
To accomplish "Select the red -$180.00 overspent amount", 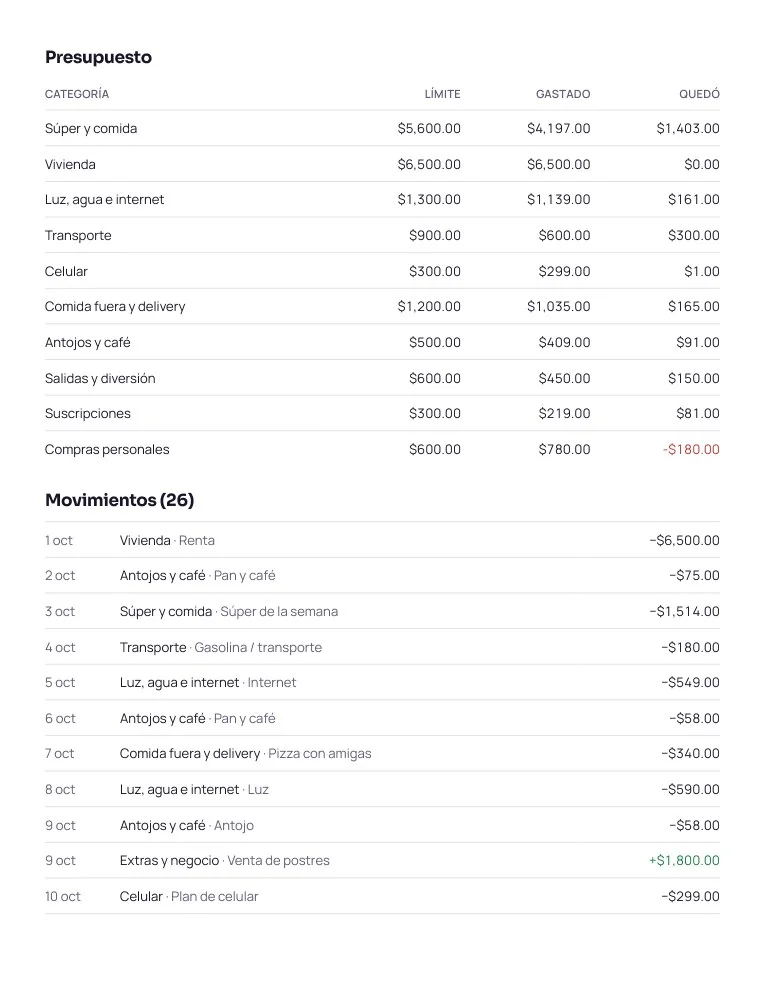I will pos(691,450).
